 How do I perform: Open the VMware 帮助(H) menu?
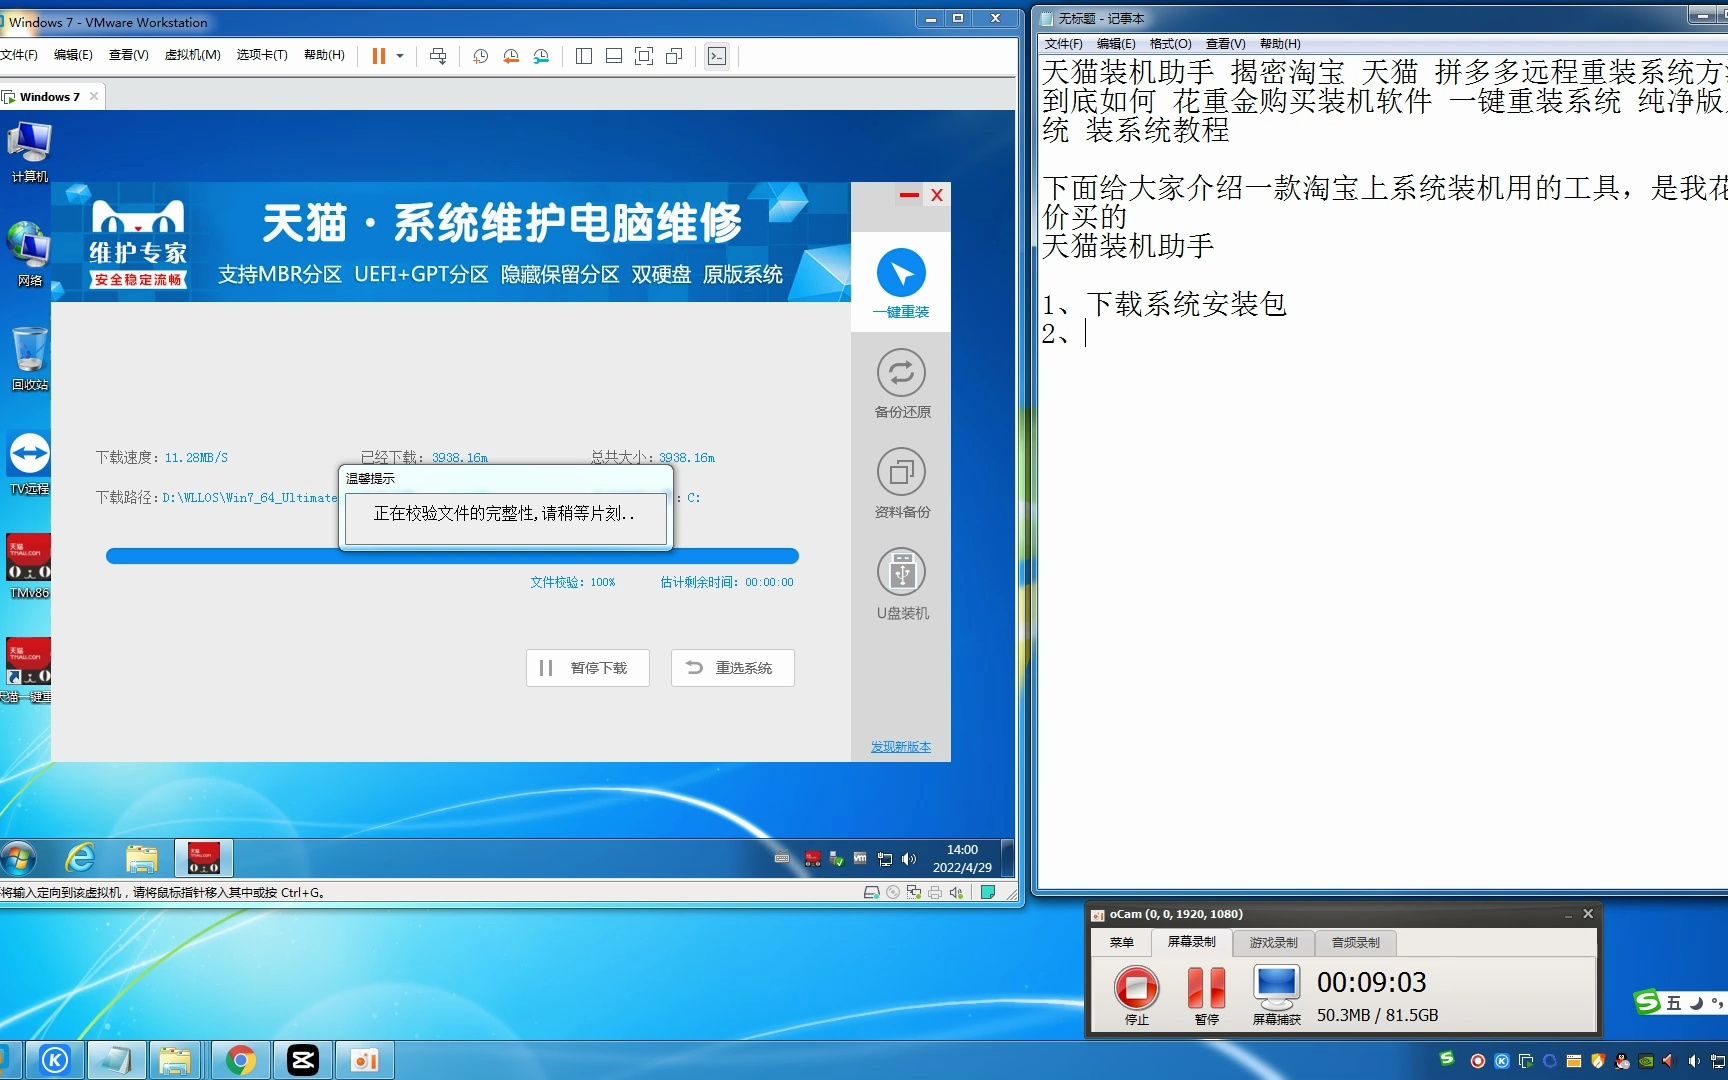click(x=324, y=55)
